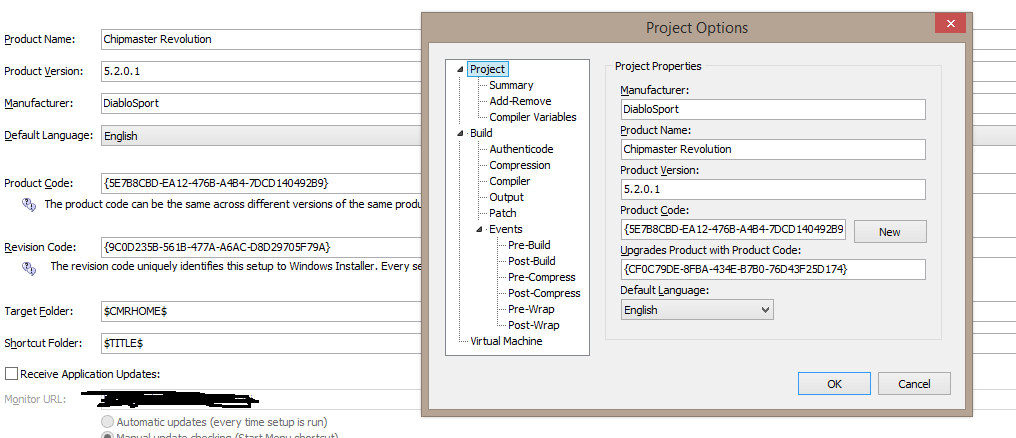Select Virtual Machine tree item
The height and width of the screenshot is (438, 1016).
coord(506,341)
